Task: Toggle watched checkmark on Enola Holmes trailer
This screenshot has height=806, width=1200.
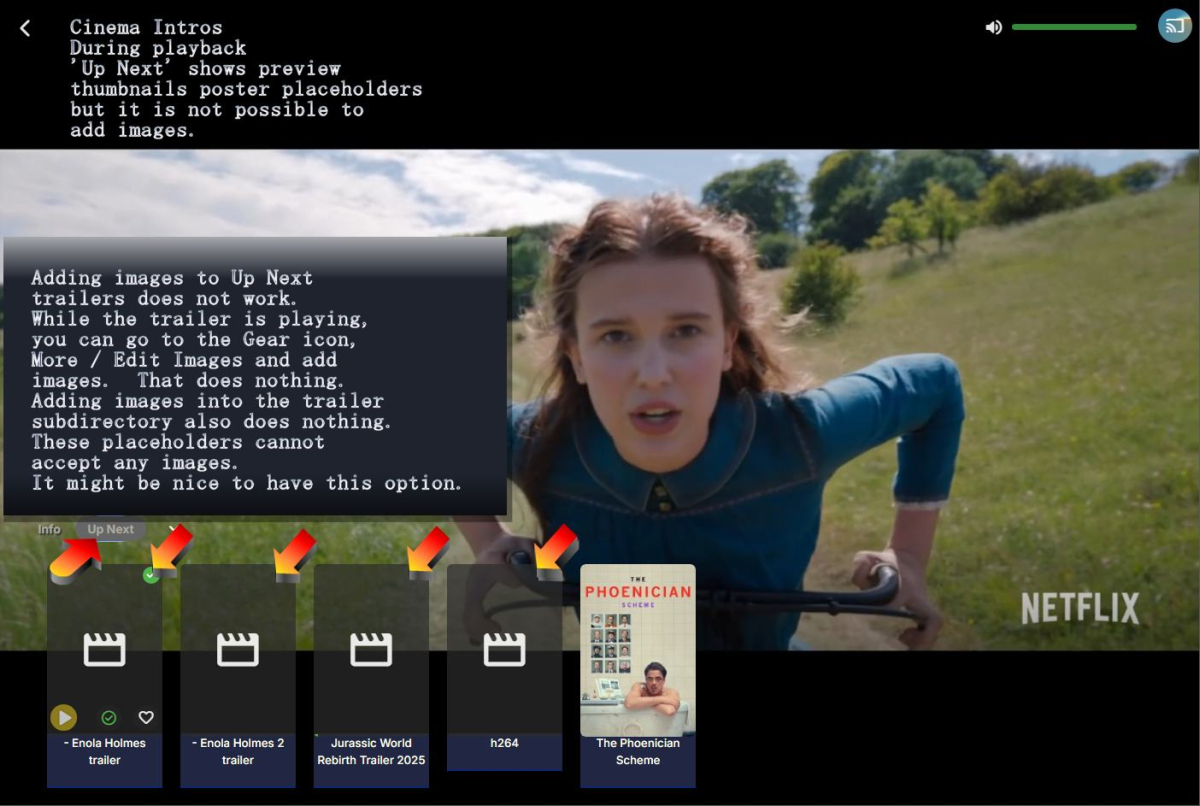Action: [109, 717]
